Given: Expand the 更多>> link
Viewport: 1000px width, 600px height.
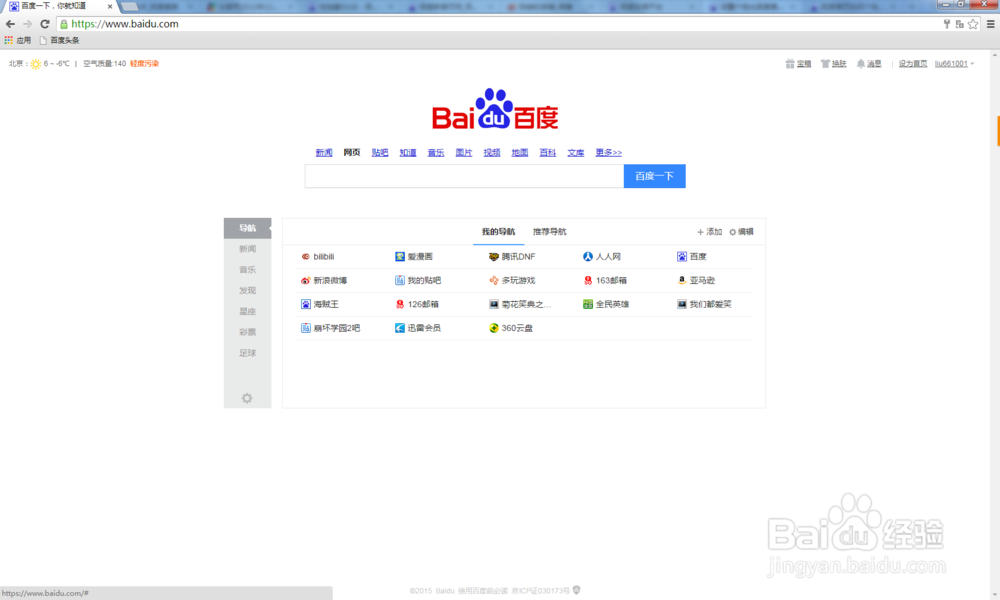Looking at the screenshot, I should (x=608, y=152).
